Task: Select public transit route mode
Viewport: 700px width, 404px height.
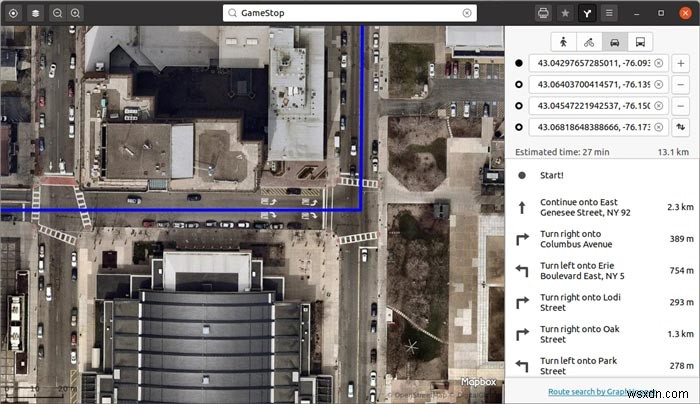Action: coord(640,42)
